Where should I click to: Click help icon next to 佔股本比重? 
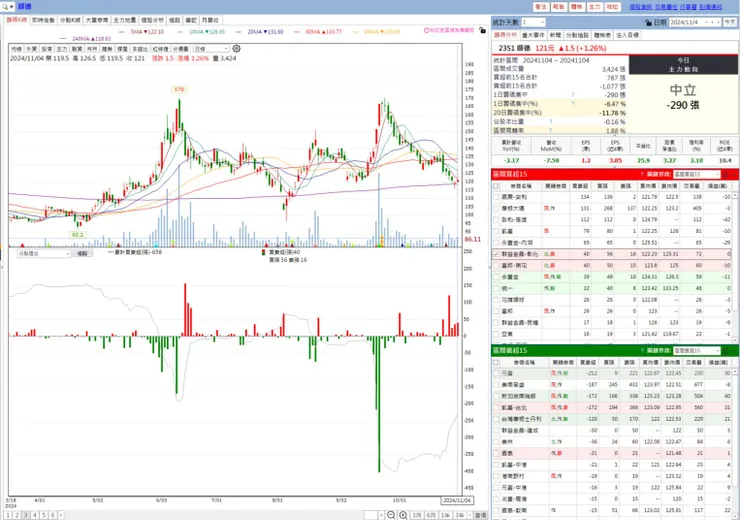tap(550, 122)
